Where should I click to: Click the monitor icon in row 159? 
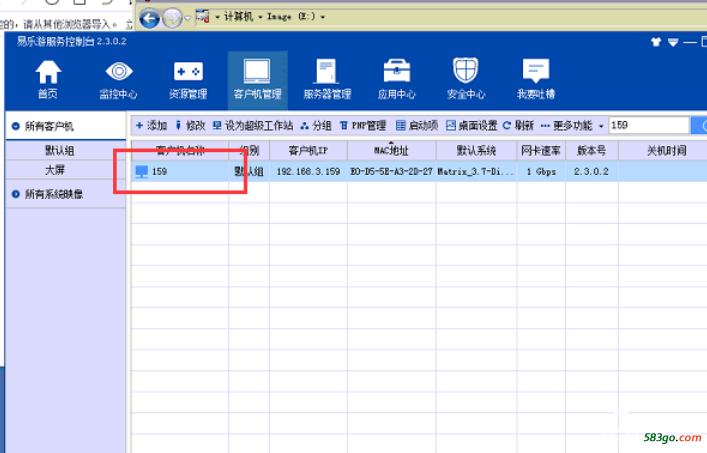[142, 171]
